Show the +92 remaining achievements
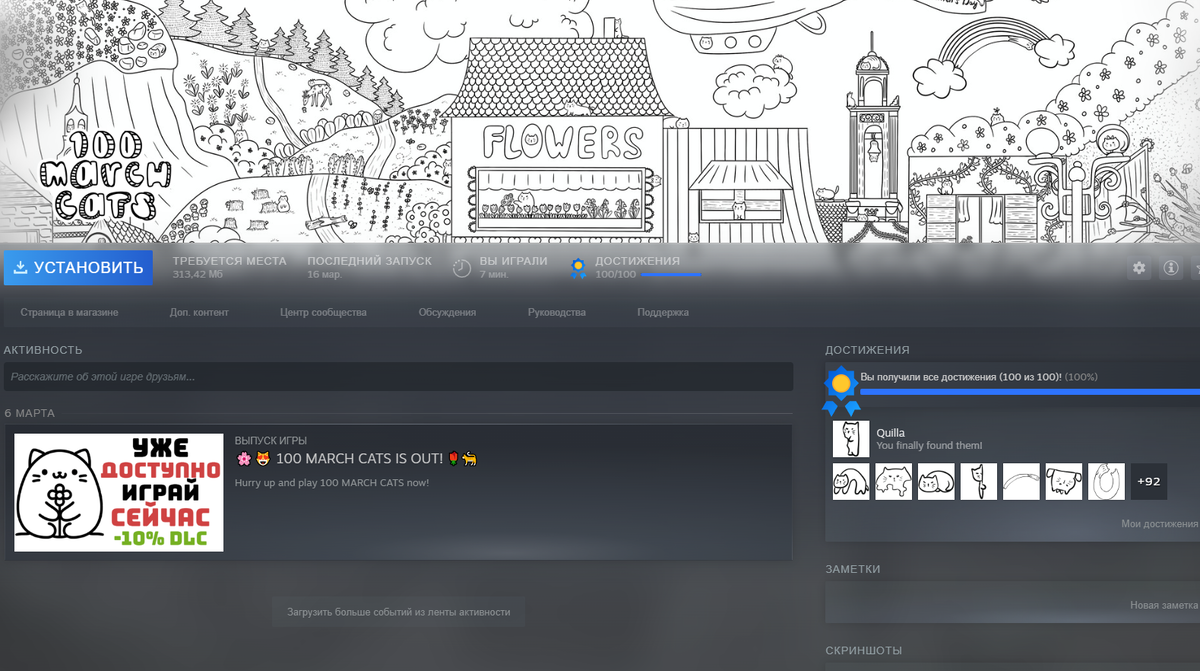Viewport: 1200px width, 671px height. pyautogui.click(x=1149, y=481)
